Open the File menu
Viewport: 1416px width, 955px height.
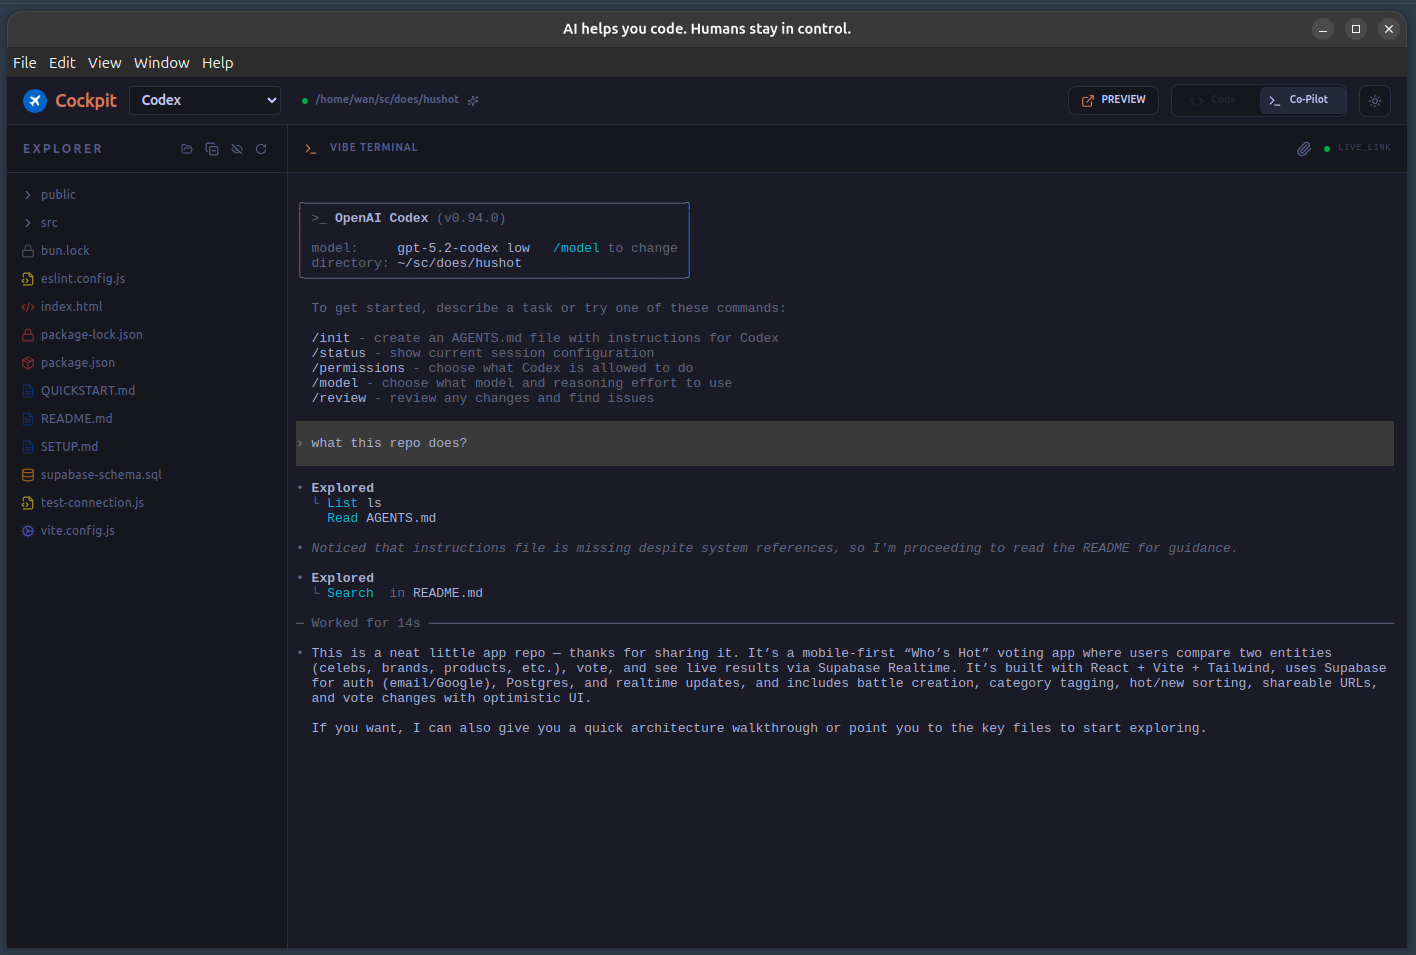click(25, 63)
